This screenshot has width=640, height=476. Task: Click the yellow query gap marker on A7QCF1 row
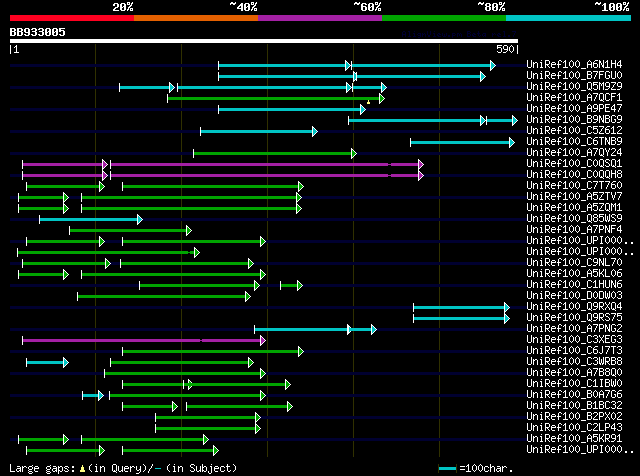(369, 102)
